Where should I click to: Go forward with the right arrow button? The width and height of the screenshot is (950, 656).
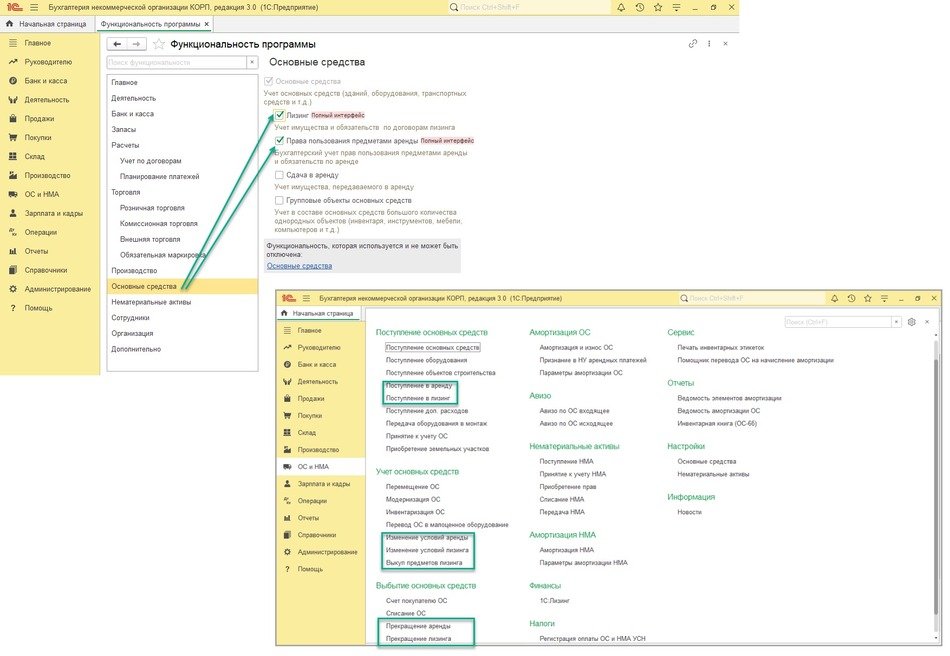(136, 44)
